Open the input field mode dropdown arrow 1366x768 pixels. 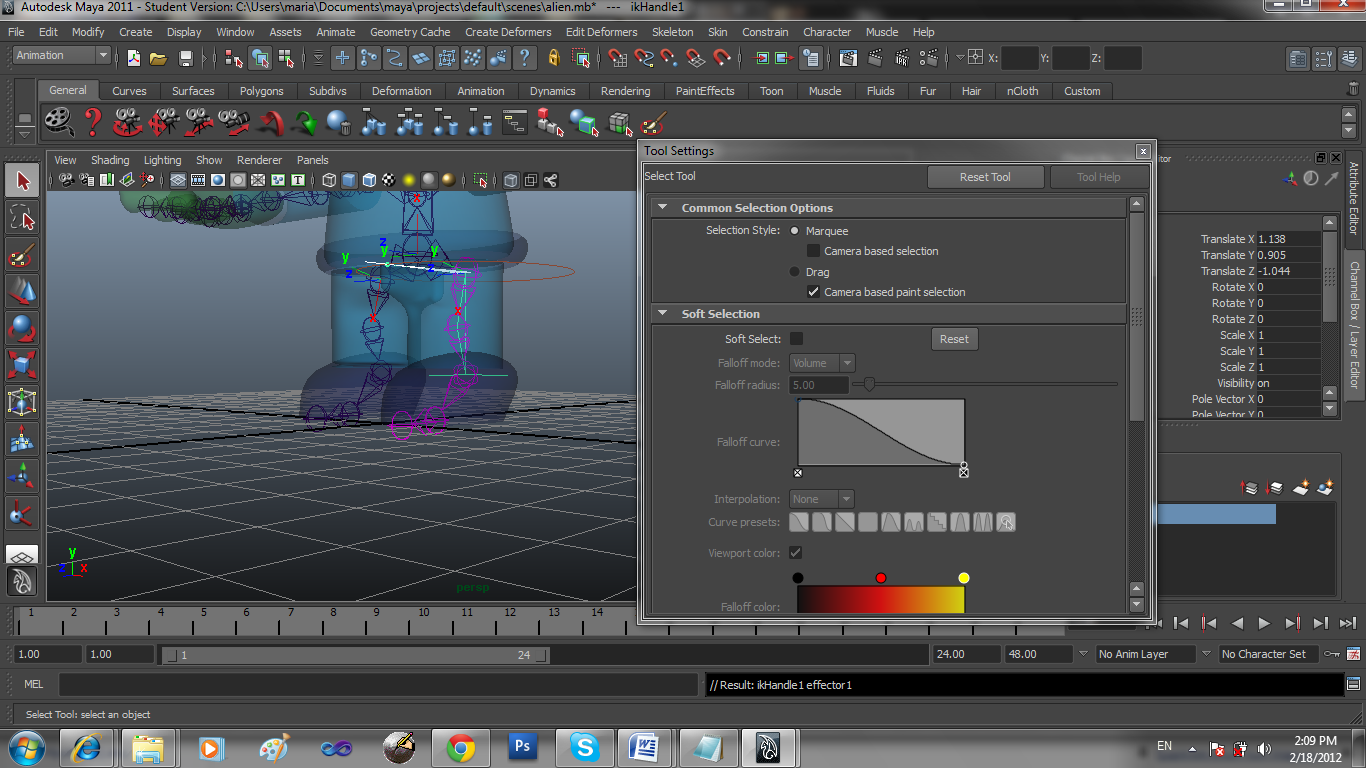pyautogui.click(x=961, y=58)
